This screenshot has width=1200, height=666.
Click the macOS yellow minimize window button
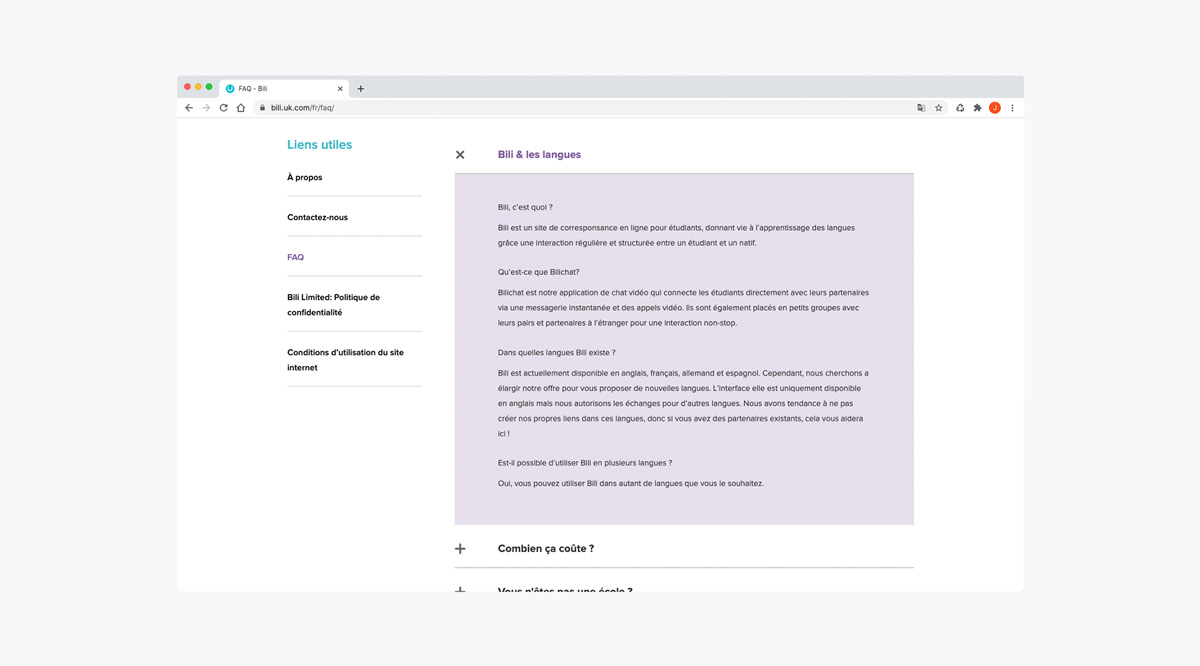[198, 87]
